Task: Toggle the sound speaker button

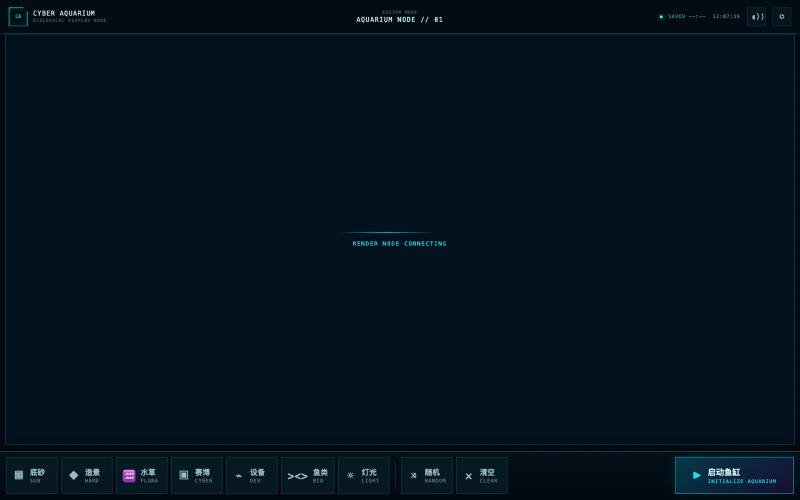Action: [x=757, y=17]
